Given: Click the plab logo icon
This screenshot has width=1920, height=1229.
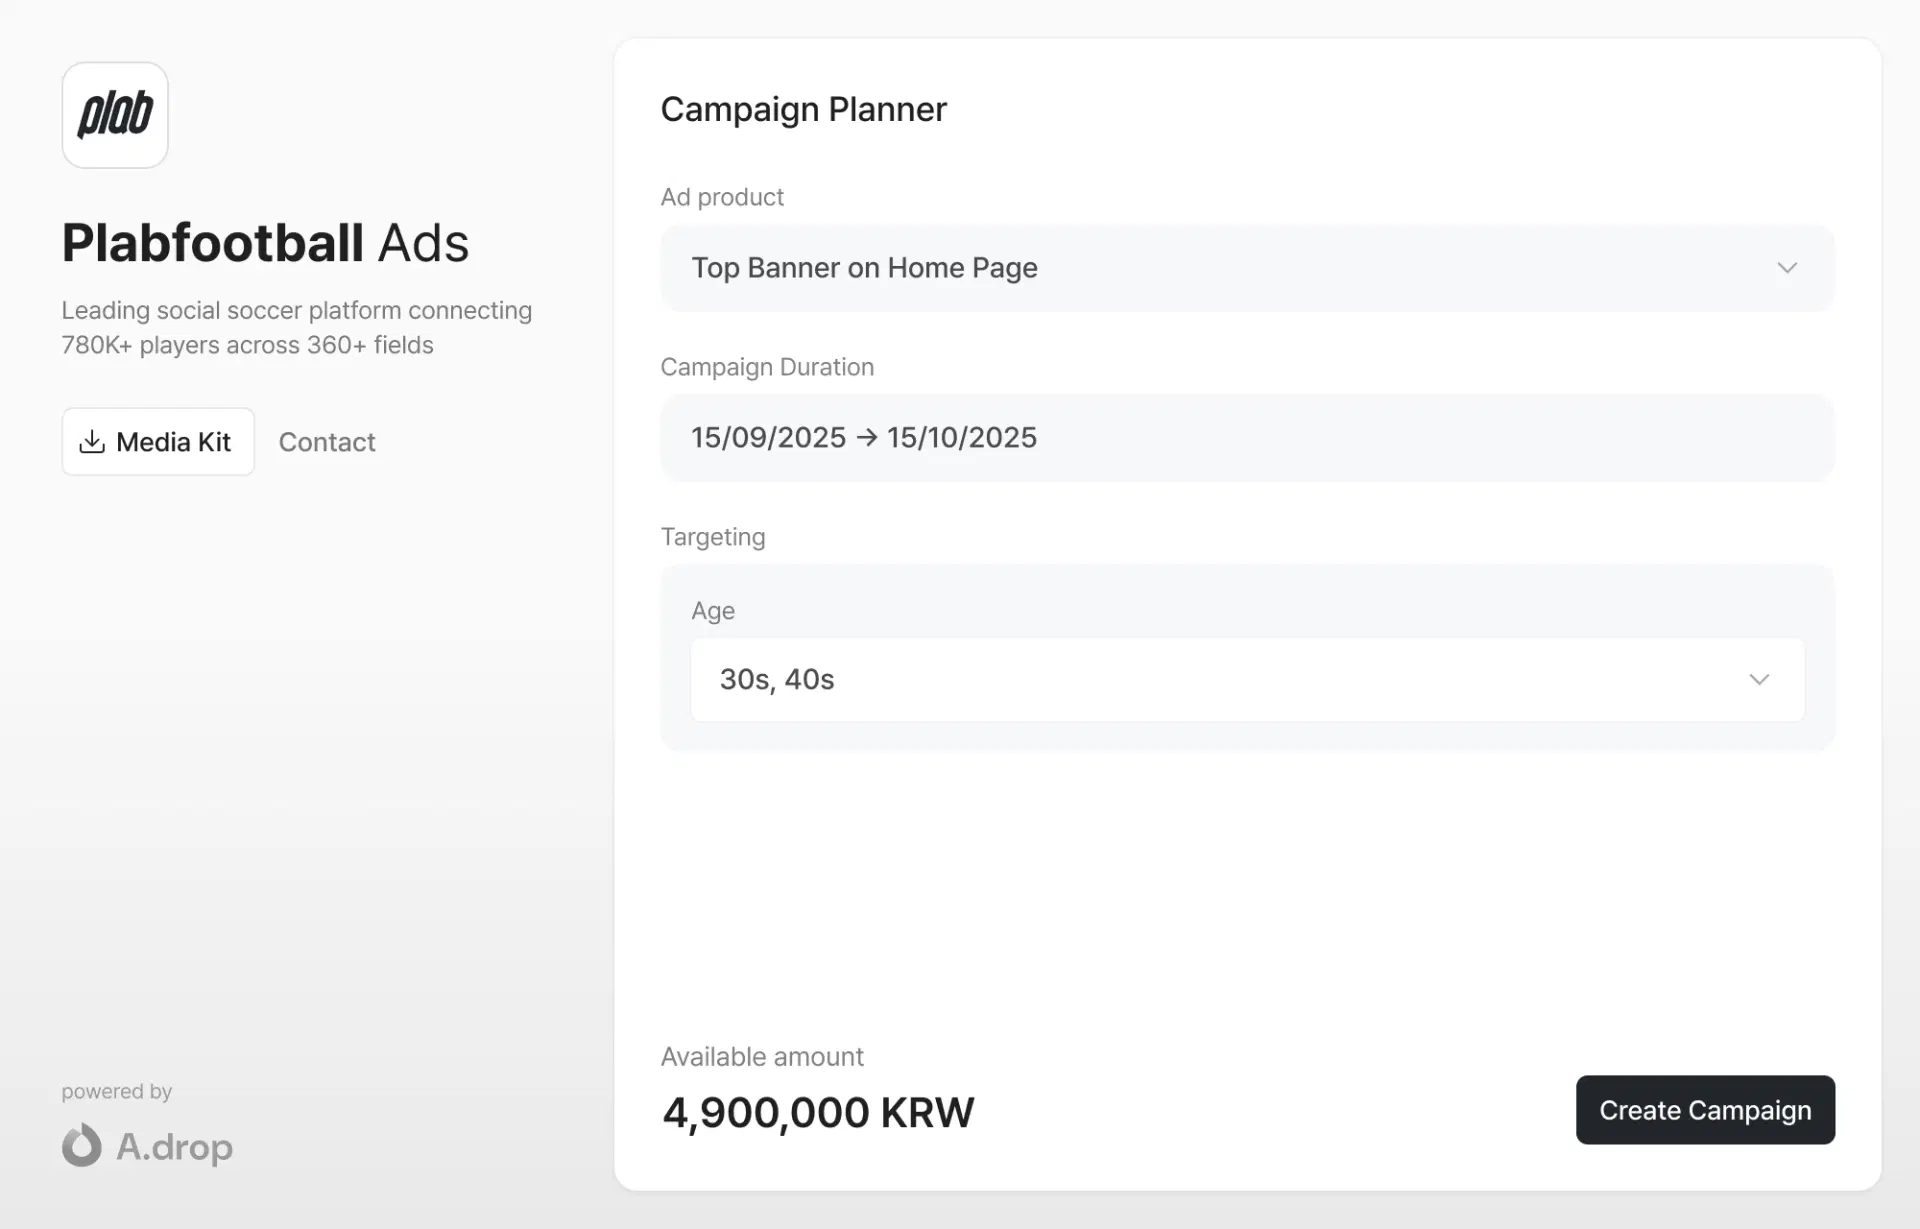Looking at the screenshot, I should [x=115, y=115].
